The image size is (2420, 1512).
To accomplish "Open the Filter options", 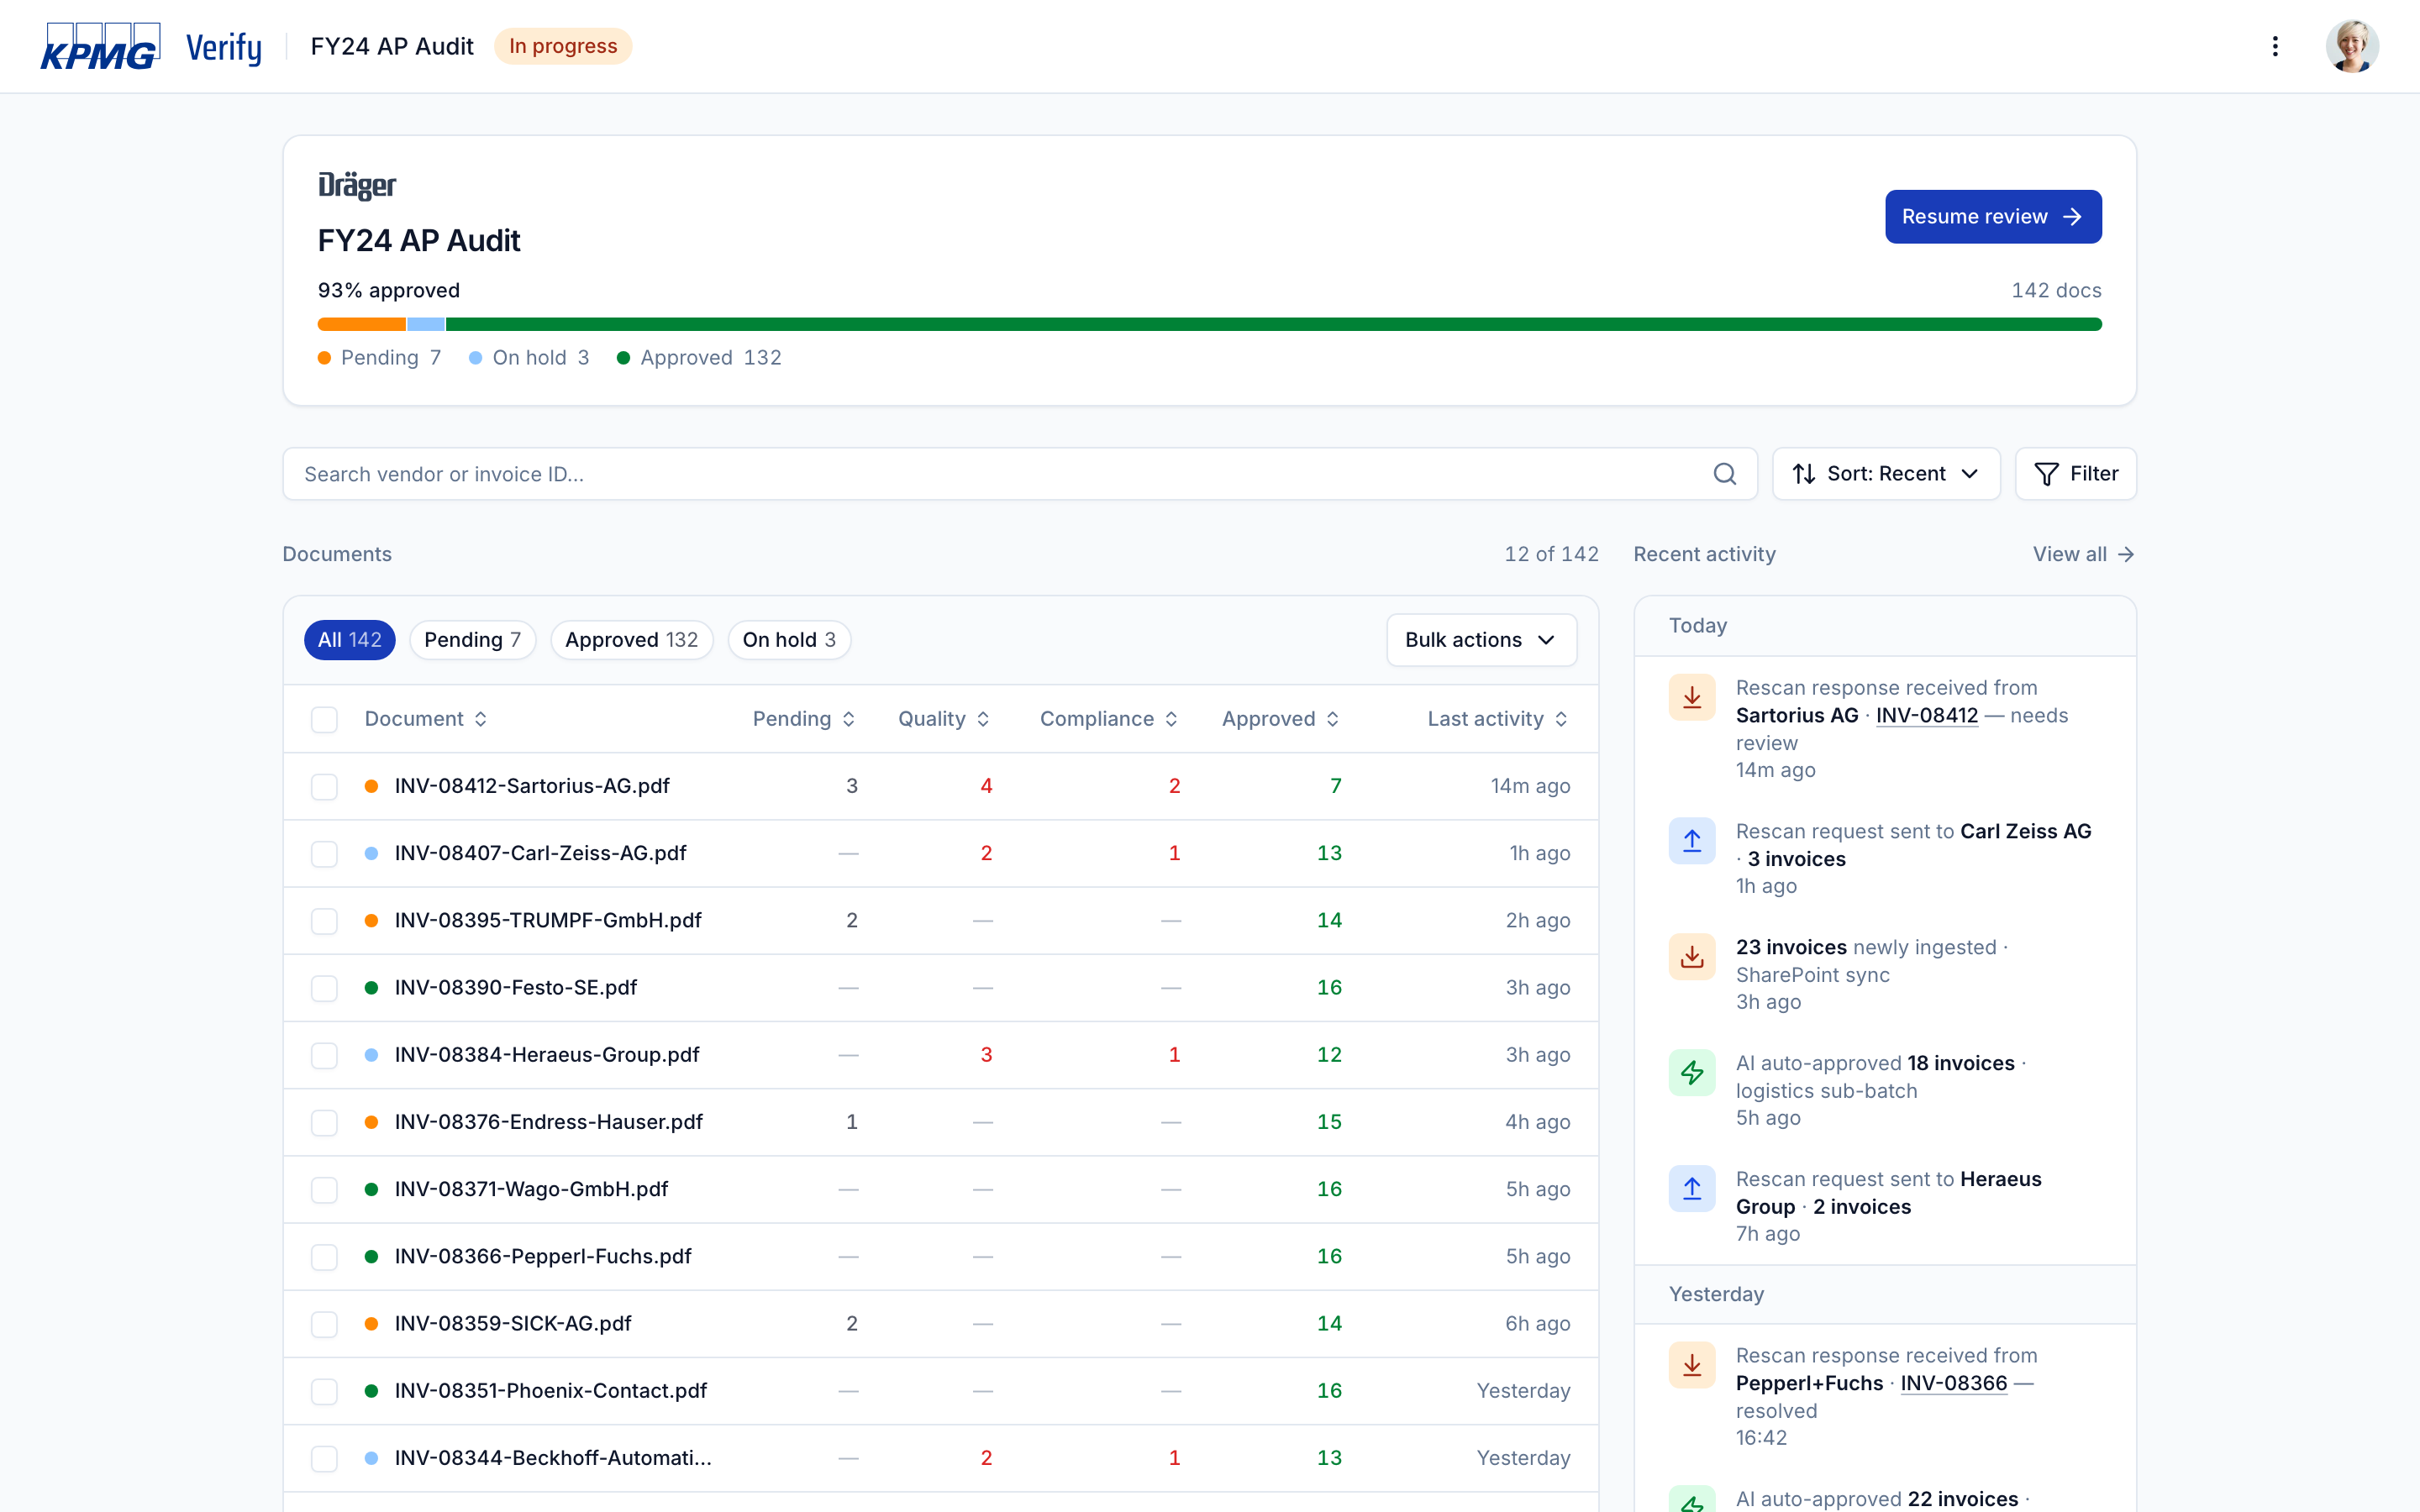I will [x=2076, y=474].
